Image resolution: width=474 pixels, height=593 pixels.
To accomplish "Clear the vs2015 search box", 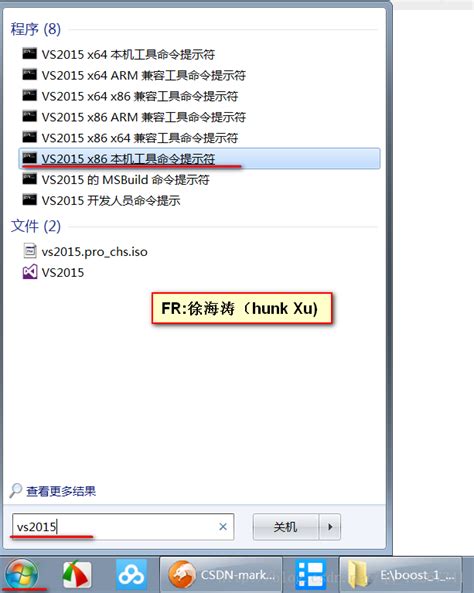I will point(223,526).
